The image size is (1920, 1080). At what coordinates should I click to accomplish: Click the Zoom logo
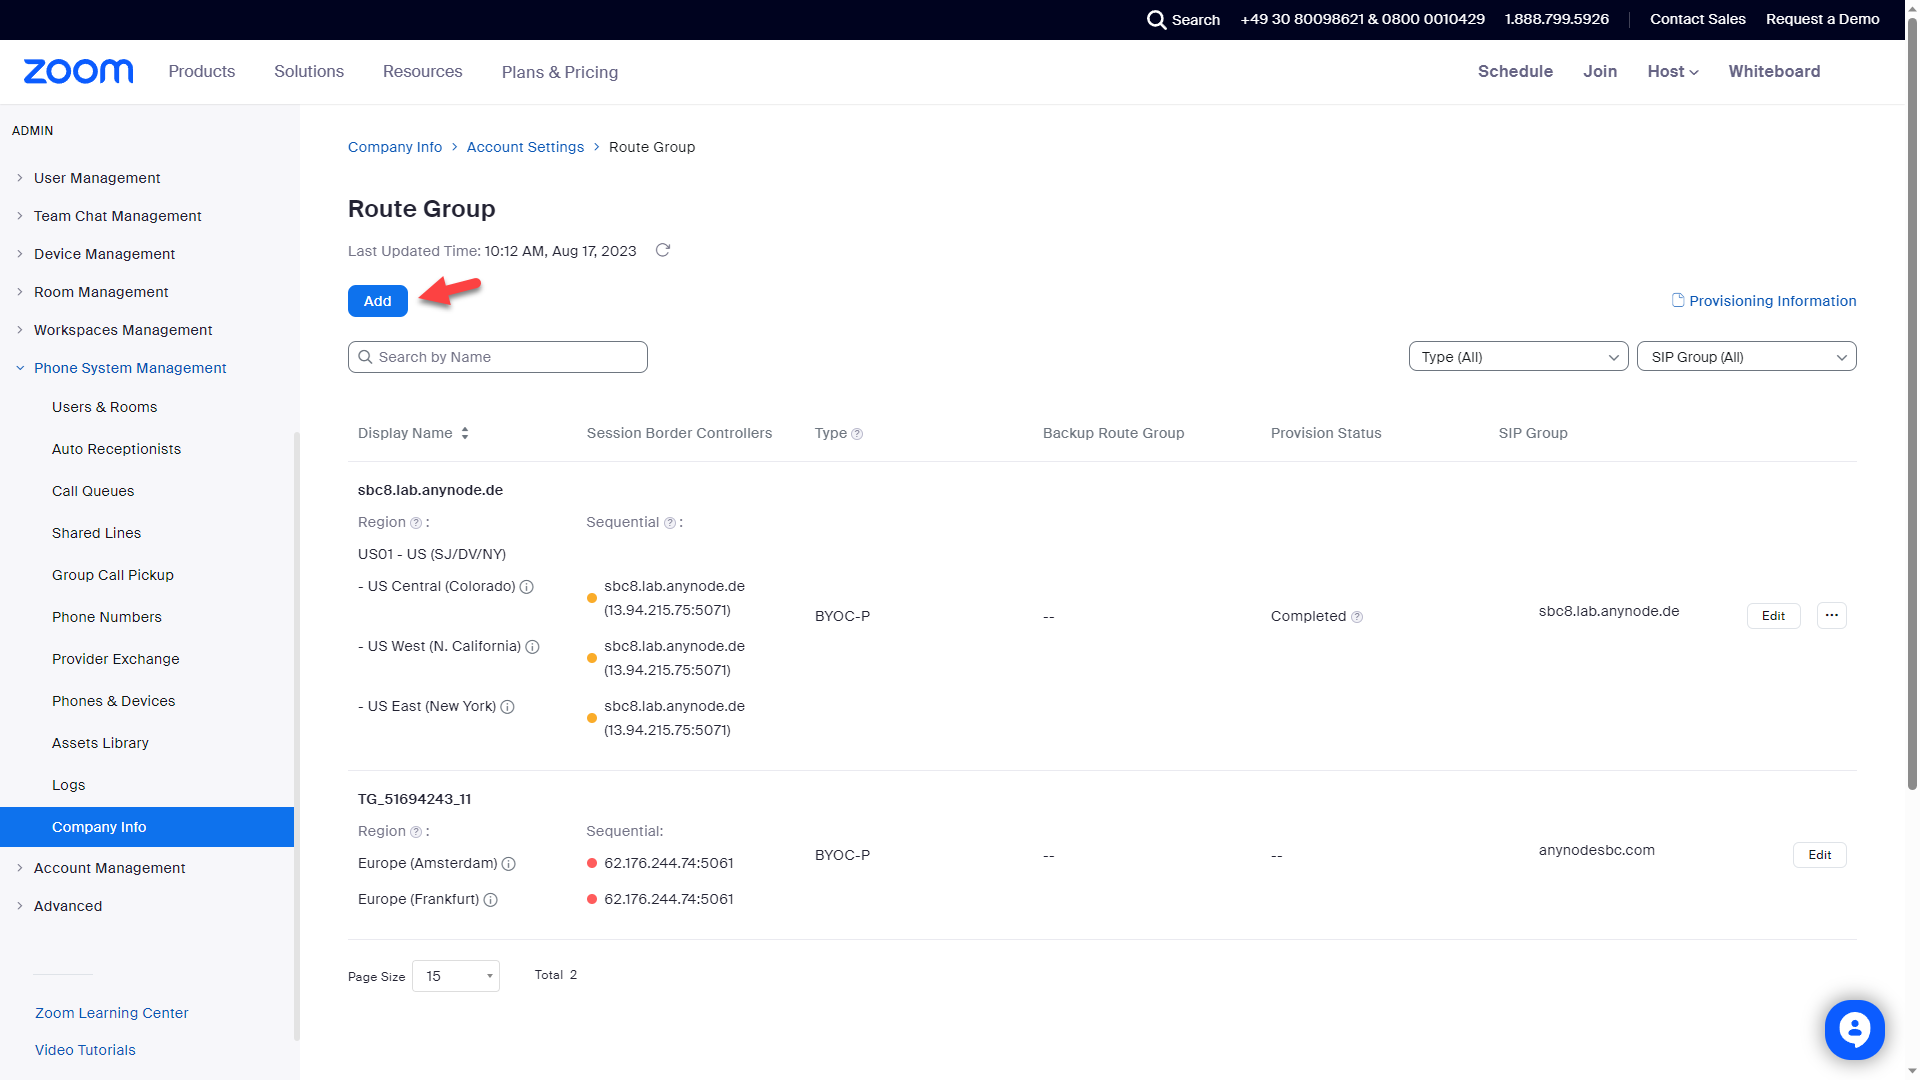coord(78,71)
